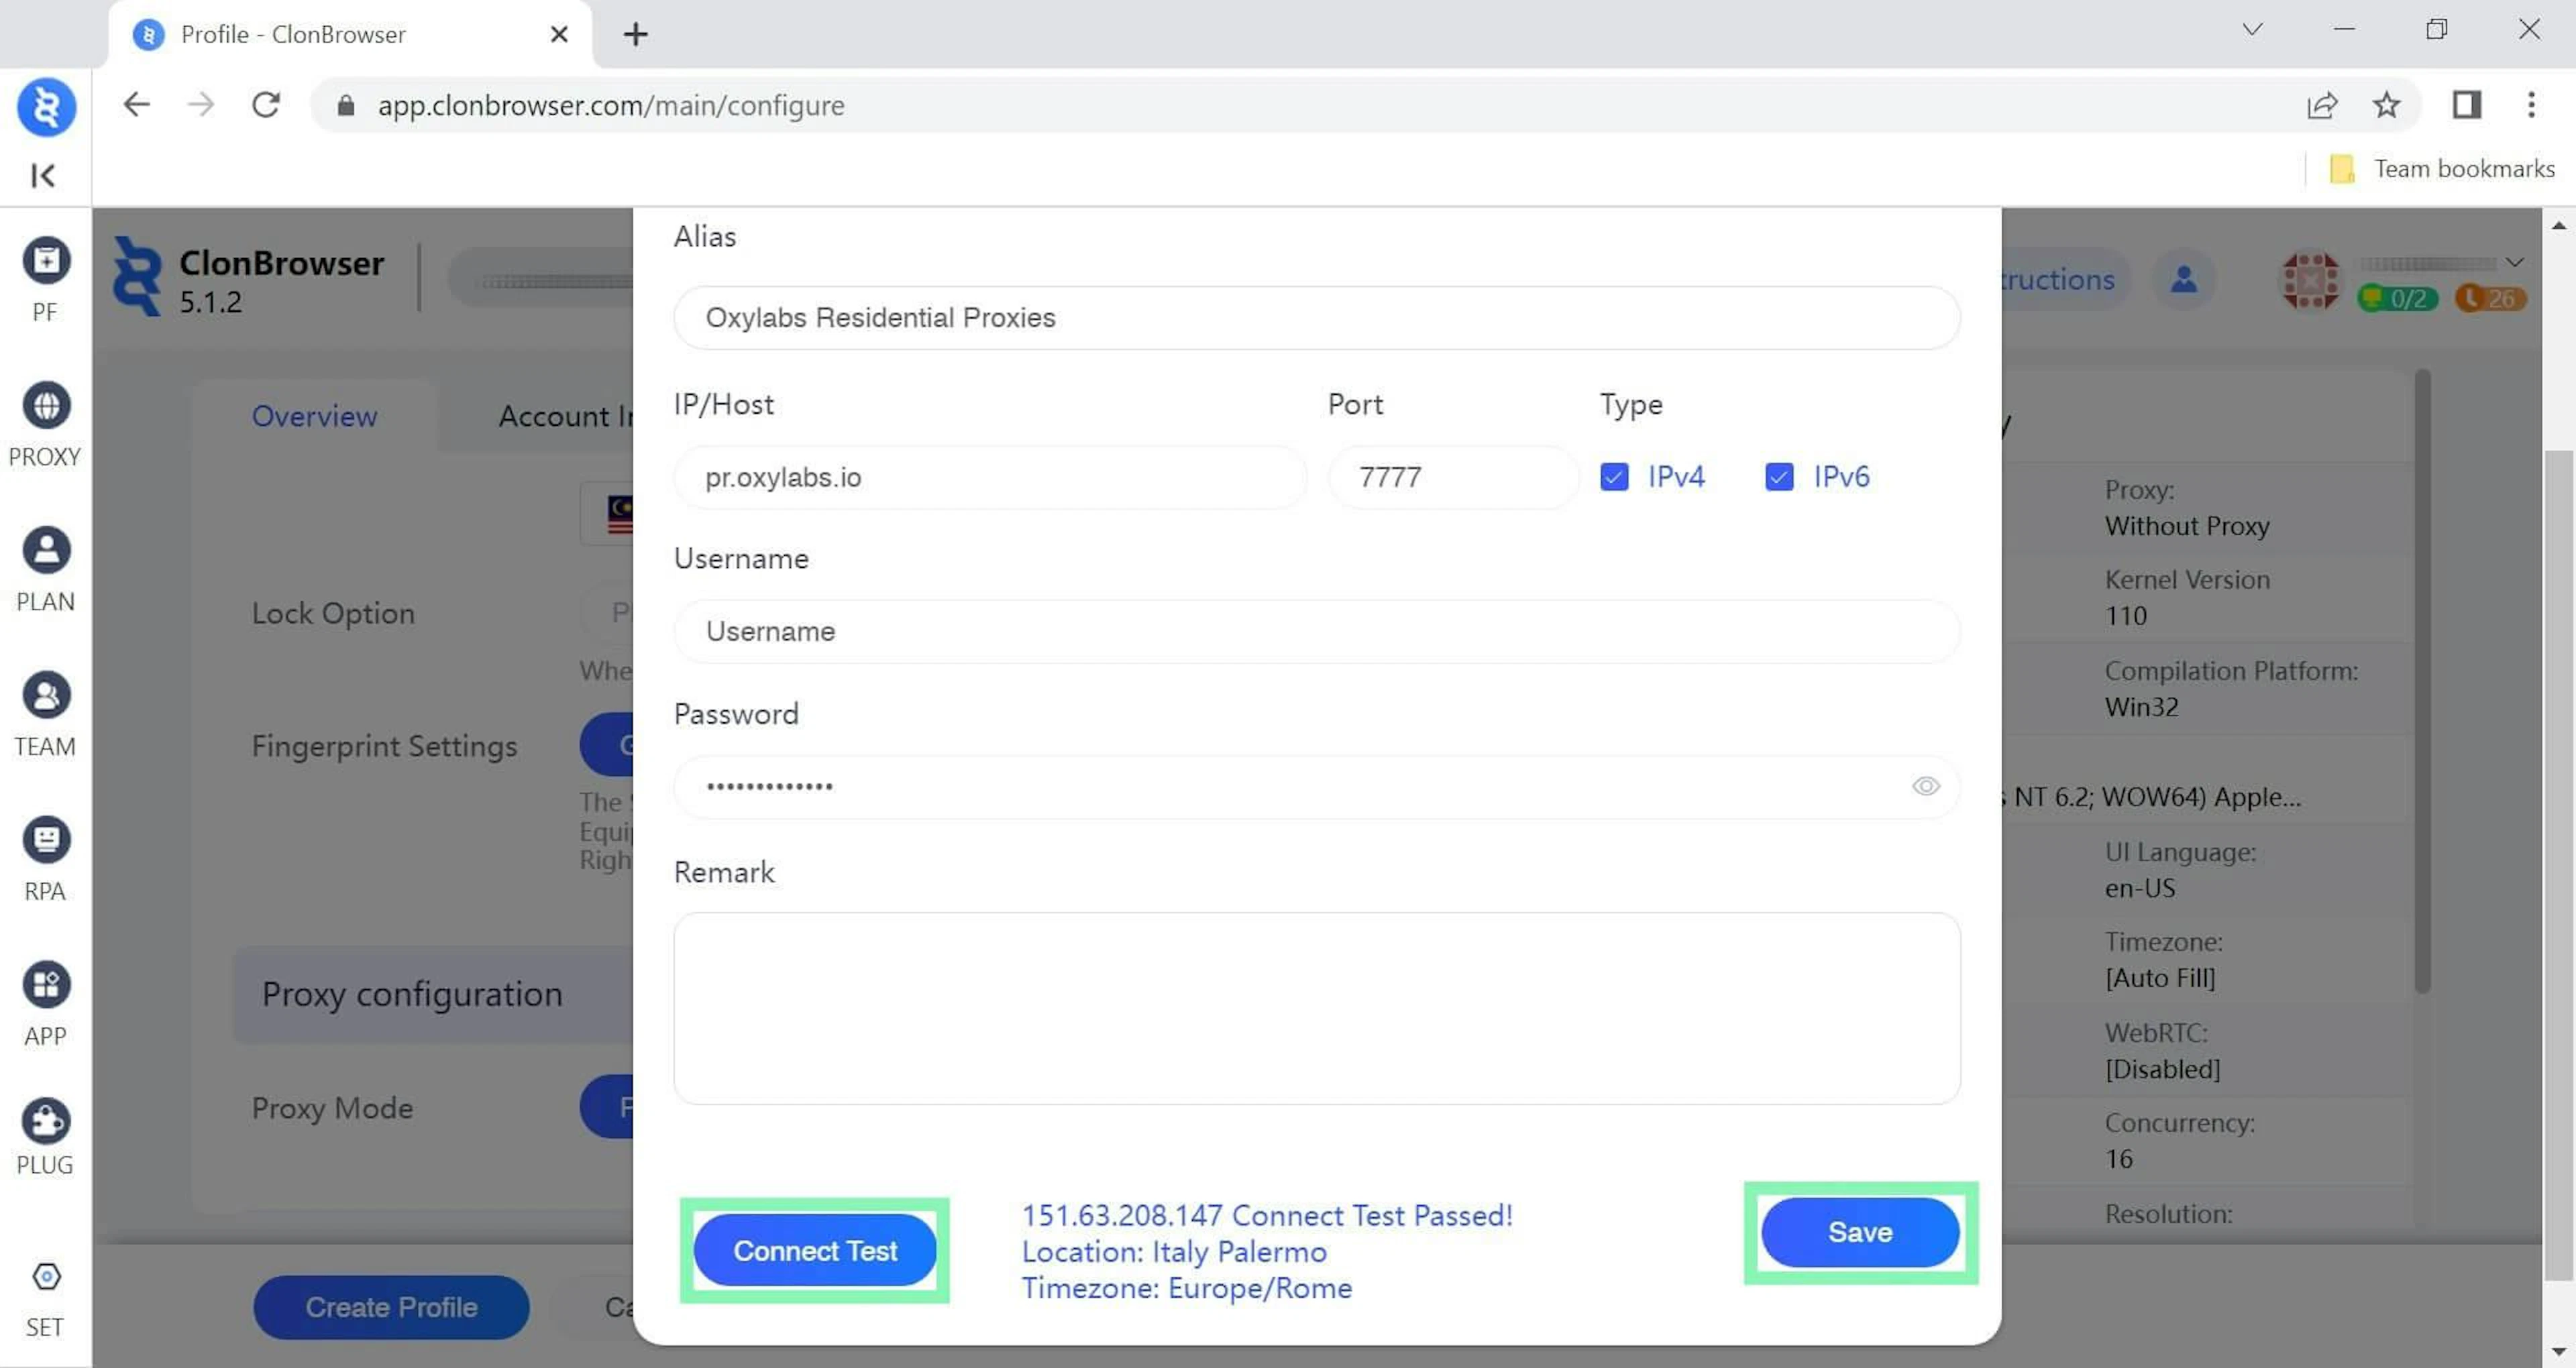
Task: Click the ClonBrowser logo at top left
Action: pos(46,106)
